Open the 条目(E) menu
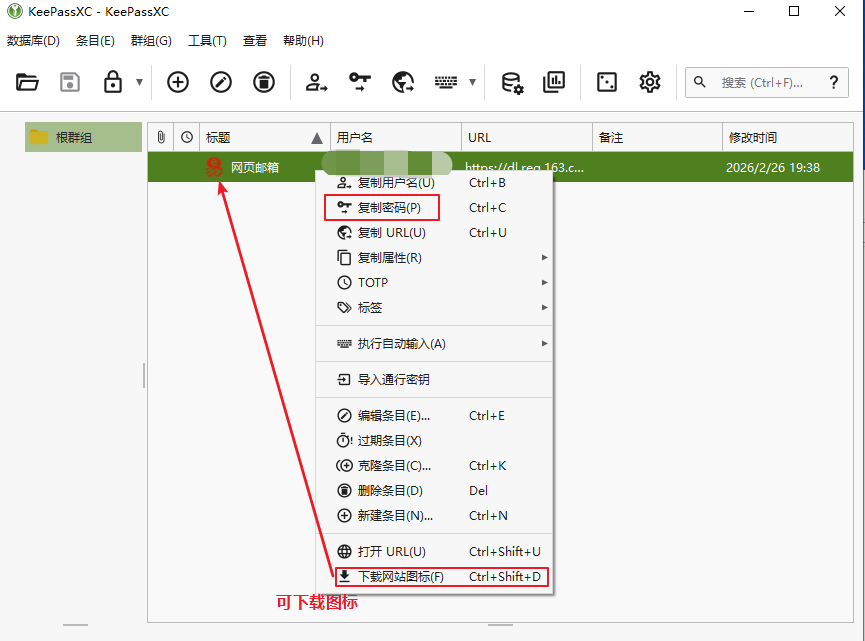 95,41
